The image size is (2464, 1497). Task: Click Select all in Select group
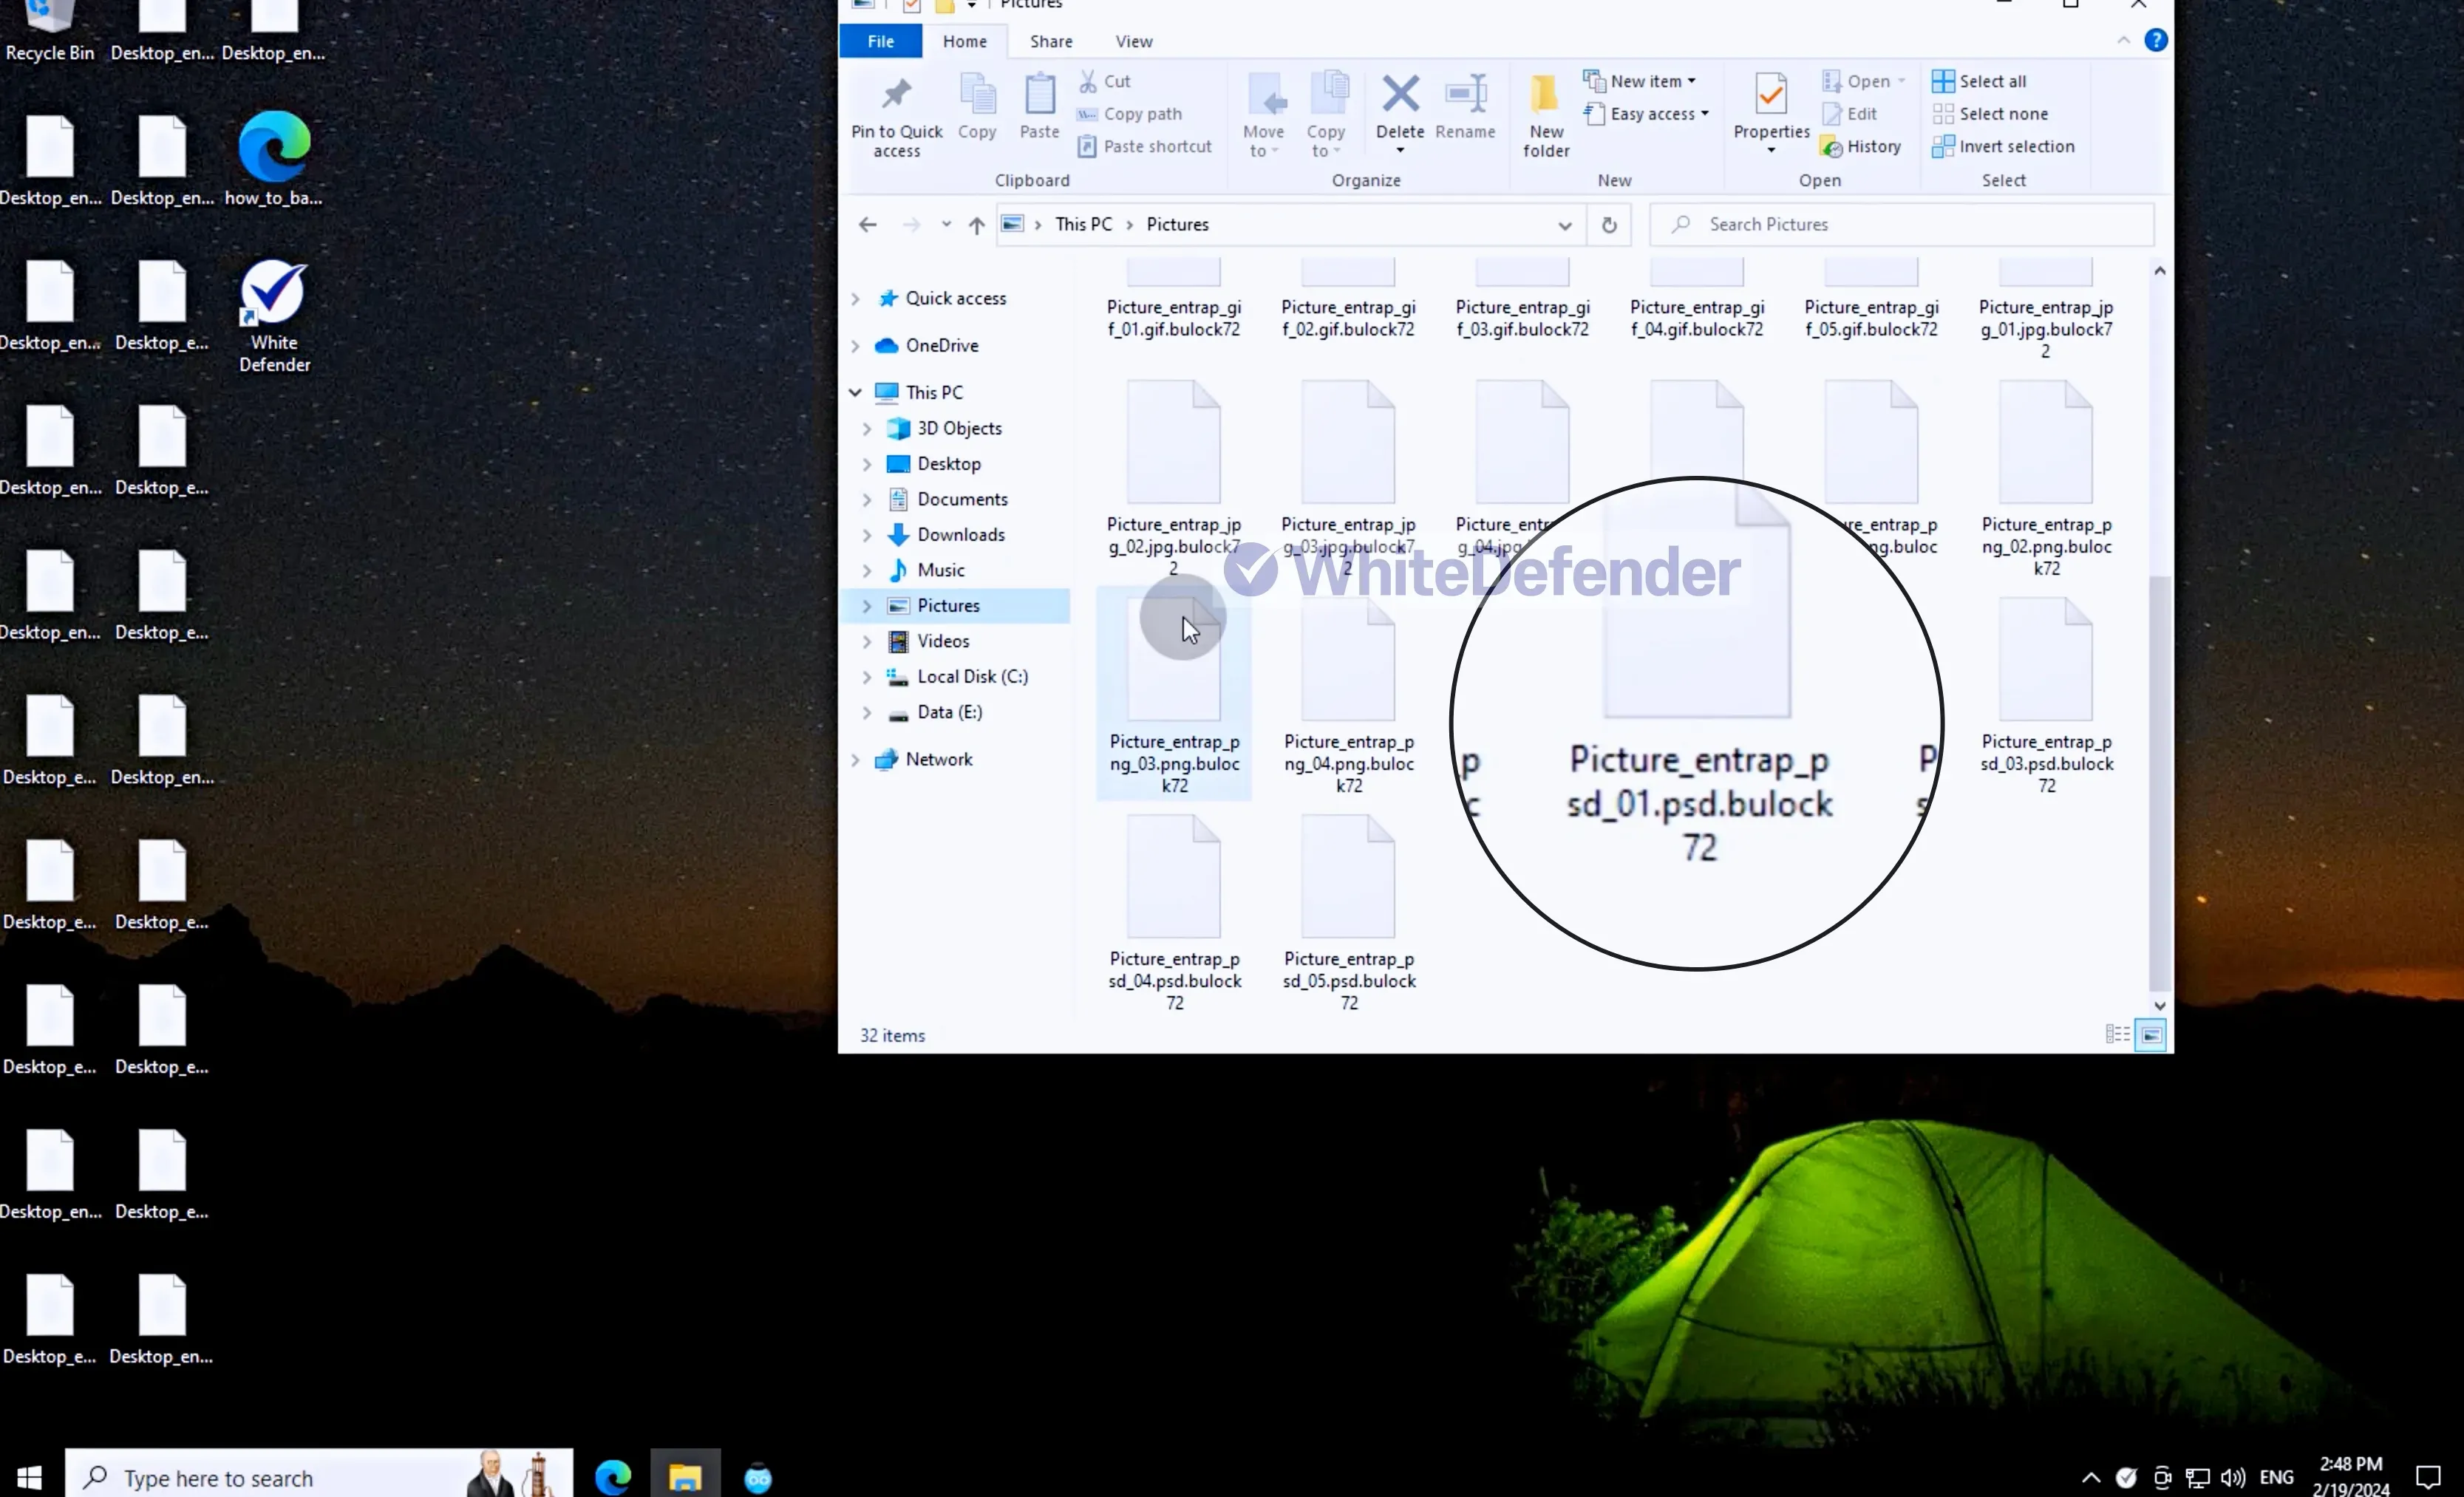pyautogui.click(x=1979, y=81)
